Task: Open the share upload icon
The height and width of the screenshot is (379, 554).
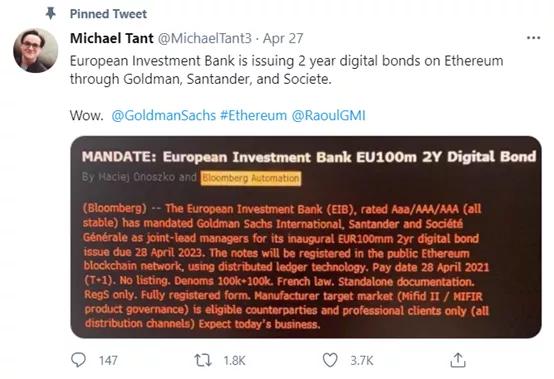Action: click(x=458, y=360)
